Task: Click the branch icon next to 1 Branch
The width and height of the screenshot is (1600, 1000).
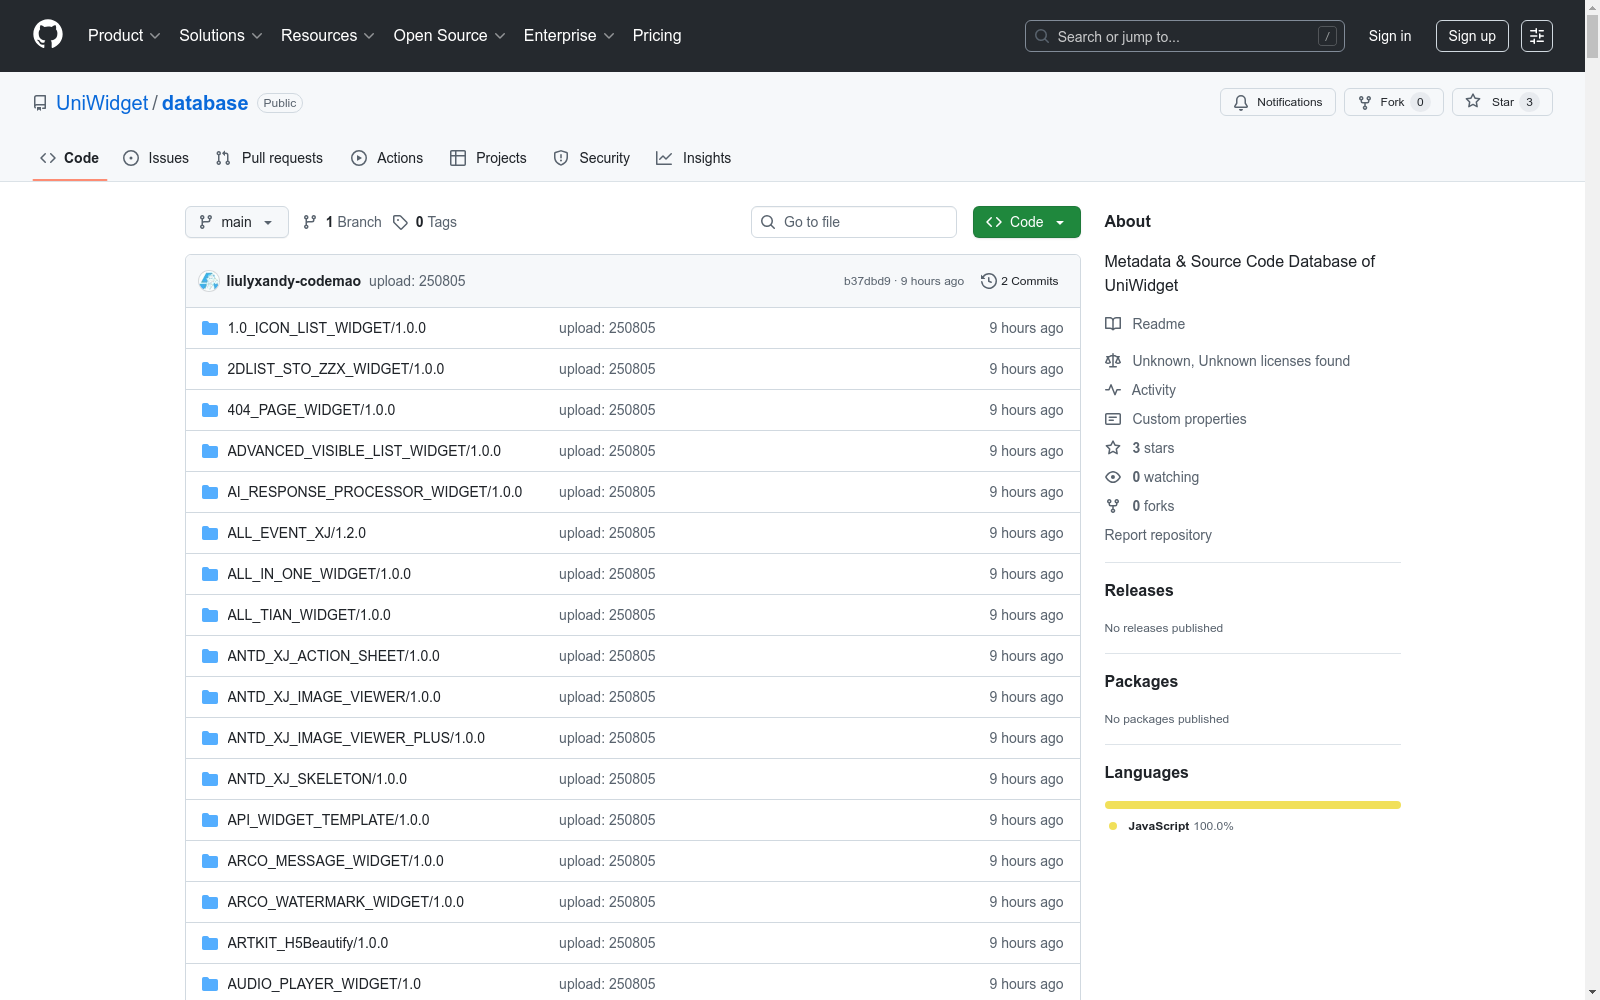Action: tap(310, 222)
